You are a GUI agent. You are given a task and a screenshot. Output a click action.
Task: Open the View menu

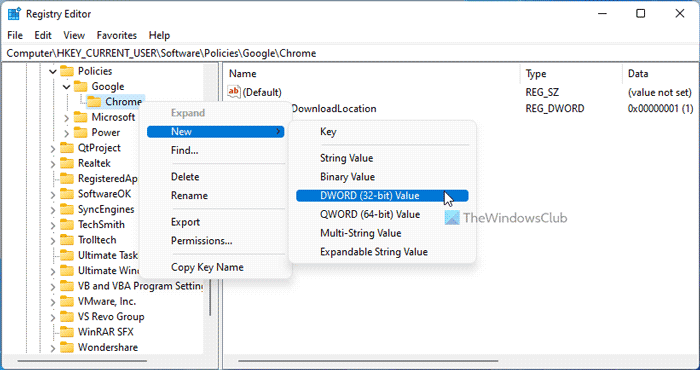click(x=74, y=35)
